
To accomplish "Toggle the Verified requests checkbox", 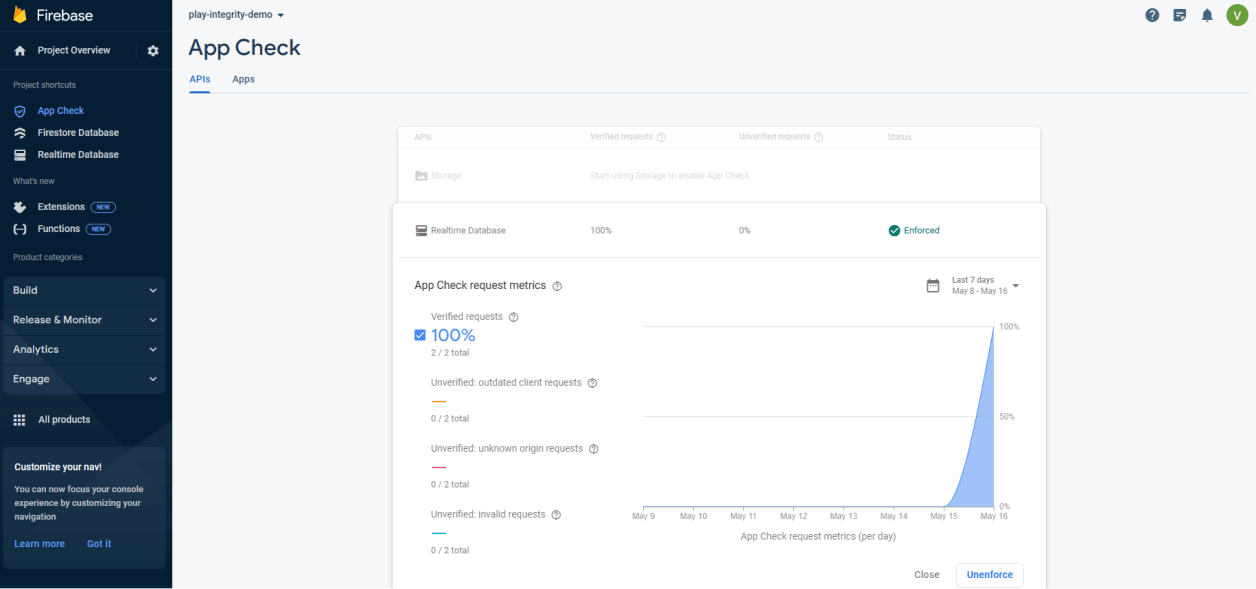I will 420,335.
